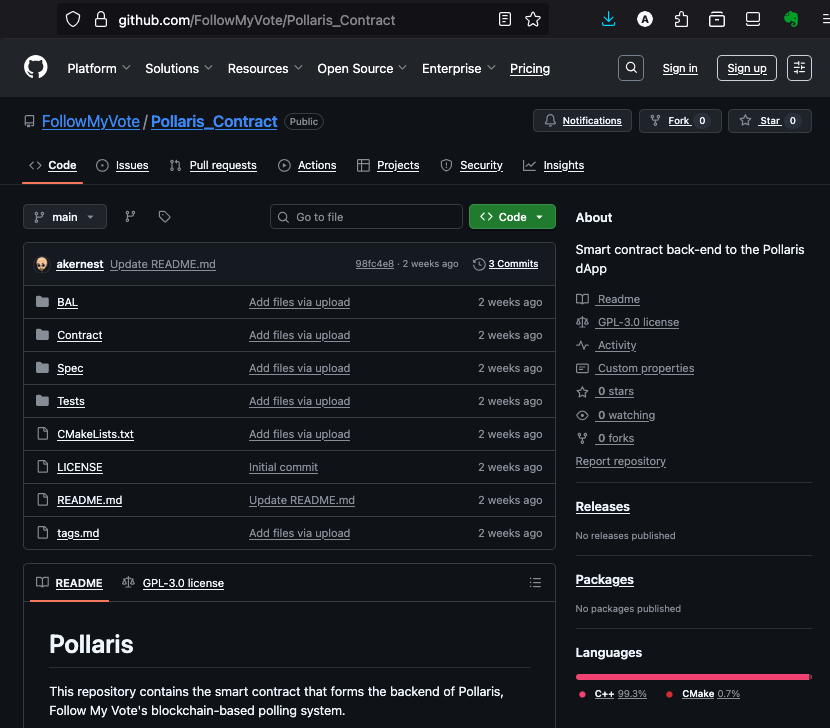Star the Pollaris_Contract repository

(x=769, y=121)
